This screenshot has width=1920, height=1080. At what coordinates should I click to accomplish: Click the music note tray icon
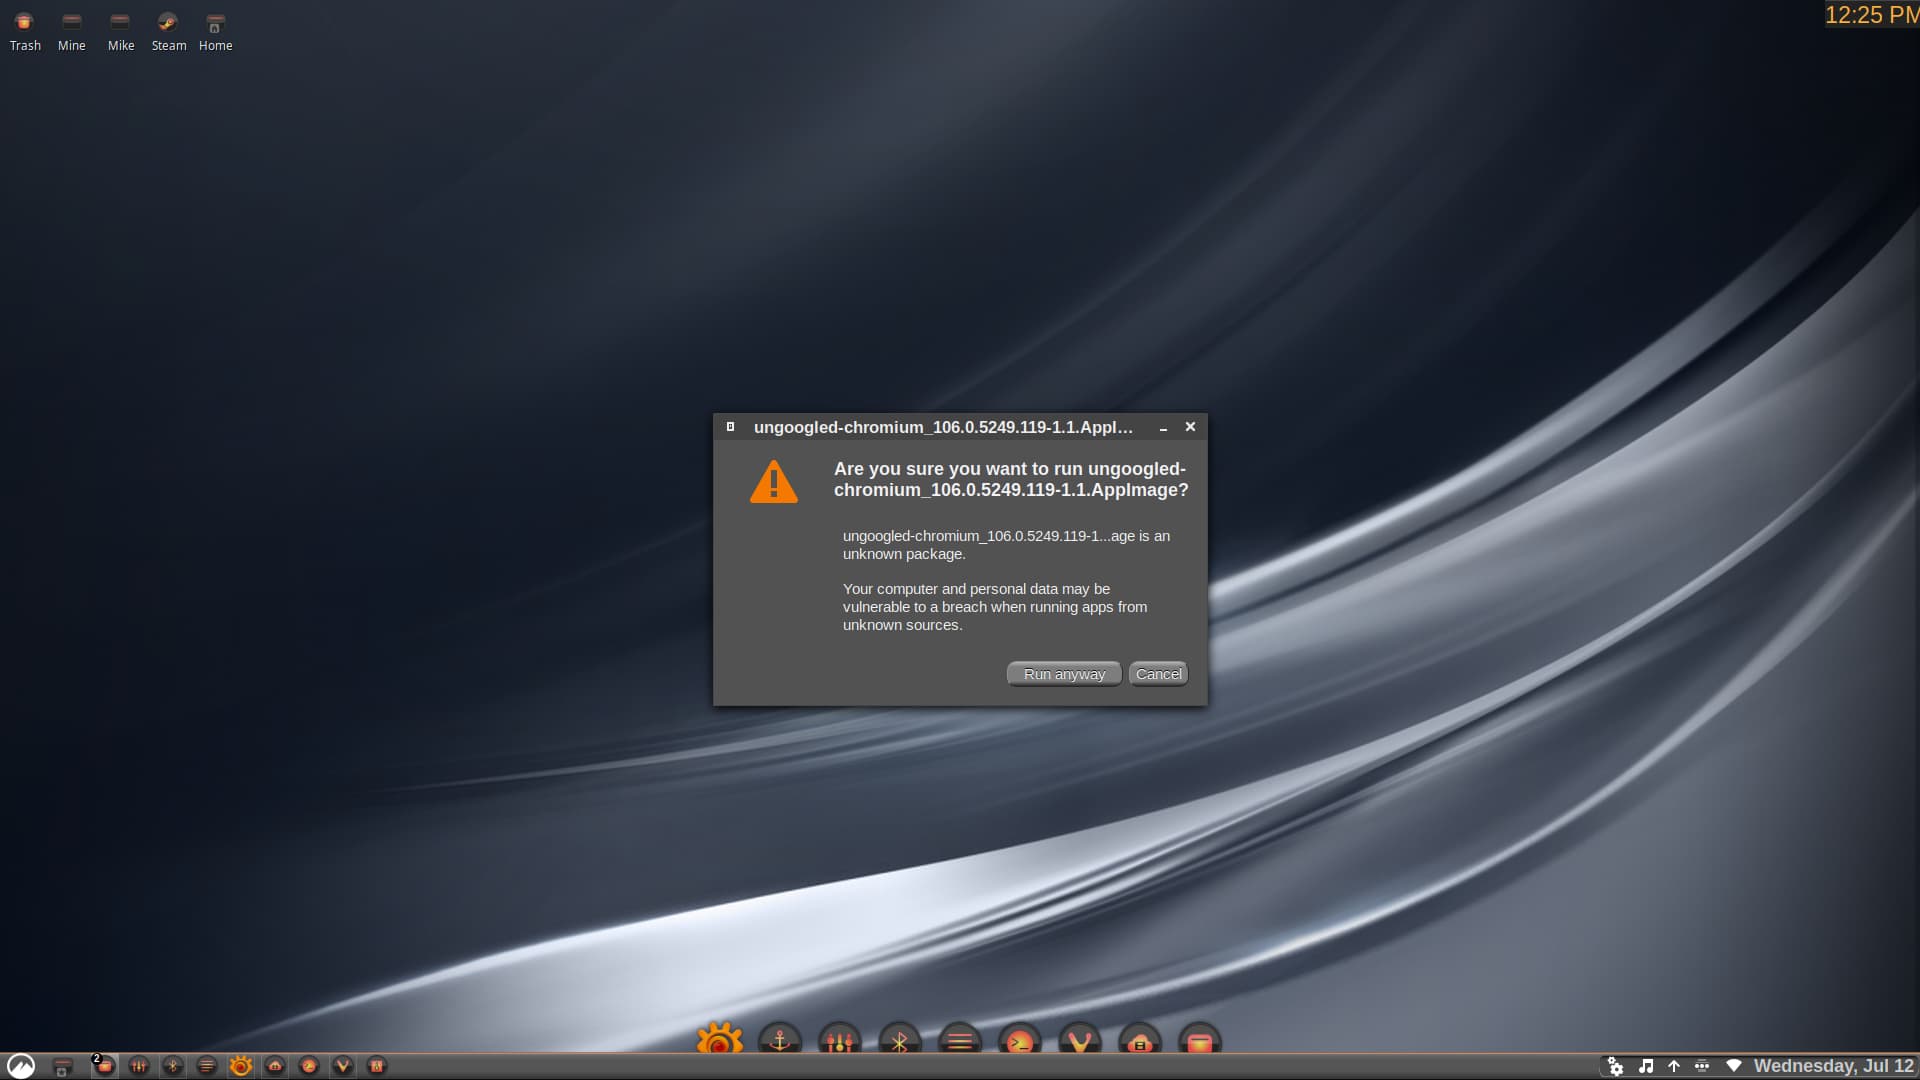coord(1646,1066)
